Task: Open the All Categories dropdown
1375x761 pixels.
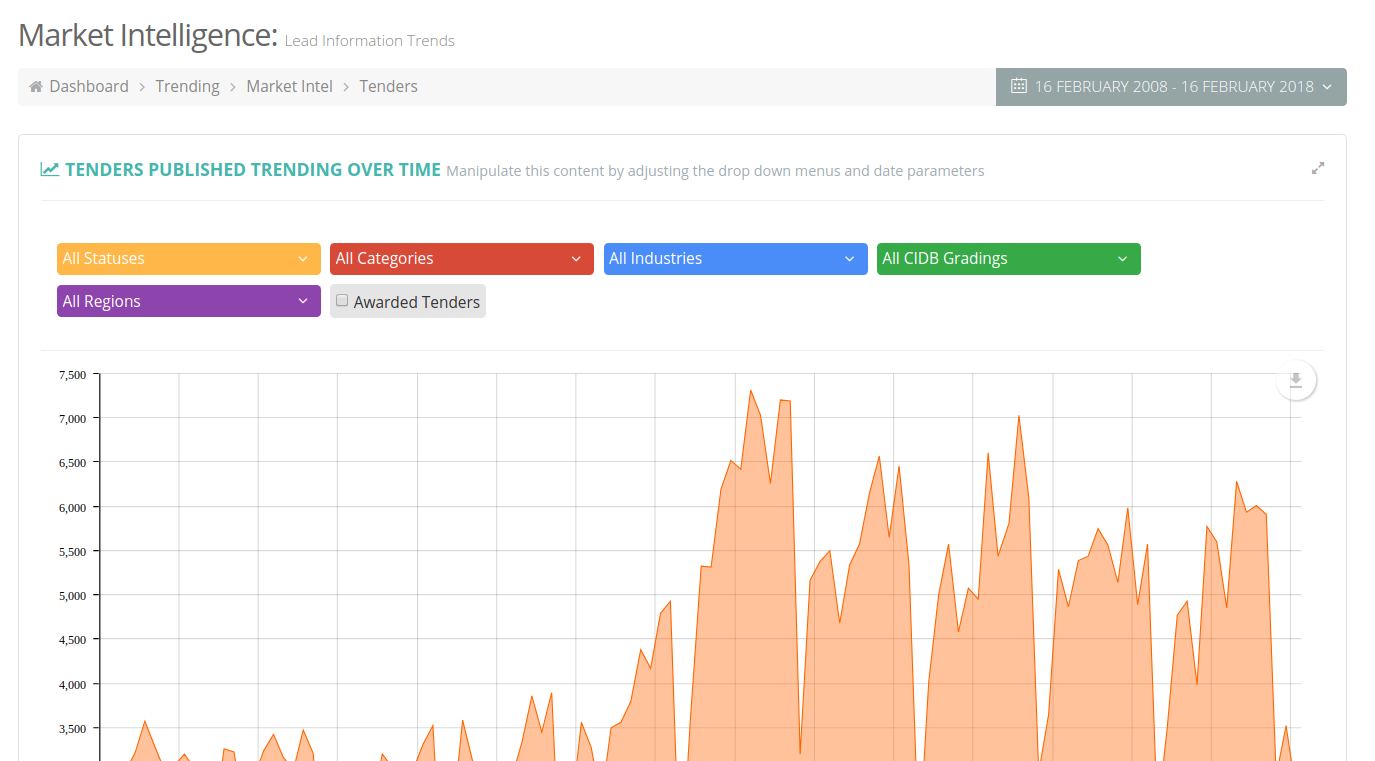Action: tap(462, 258)
